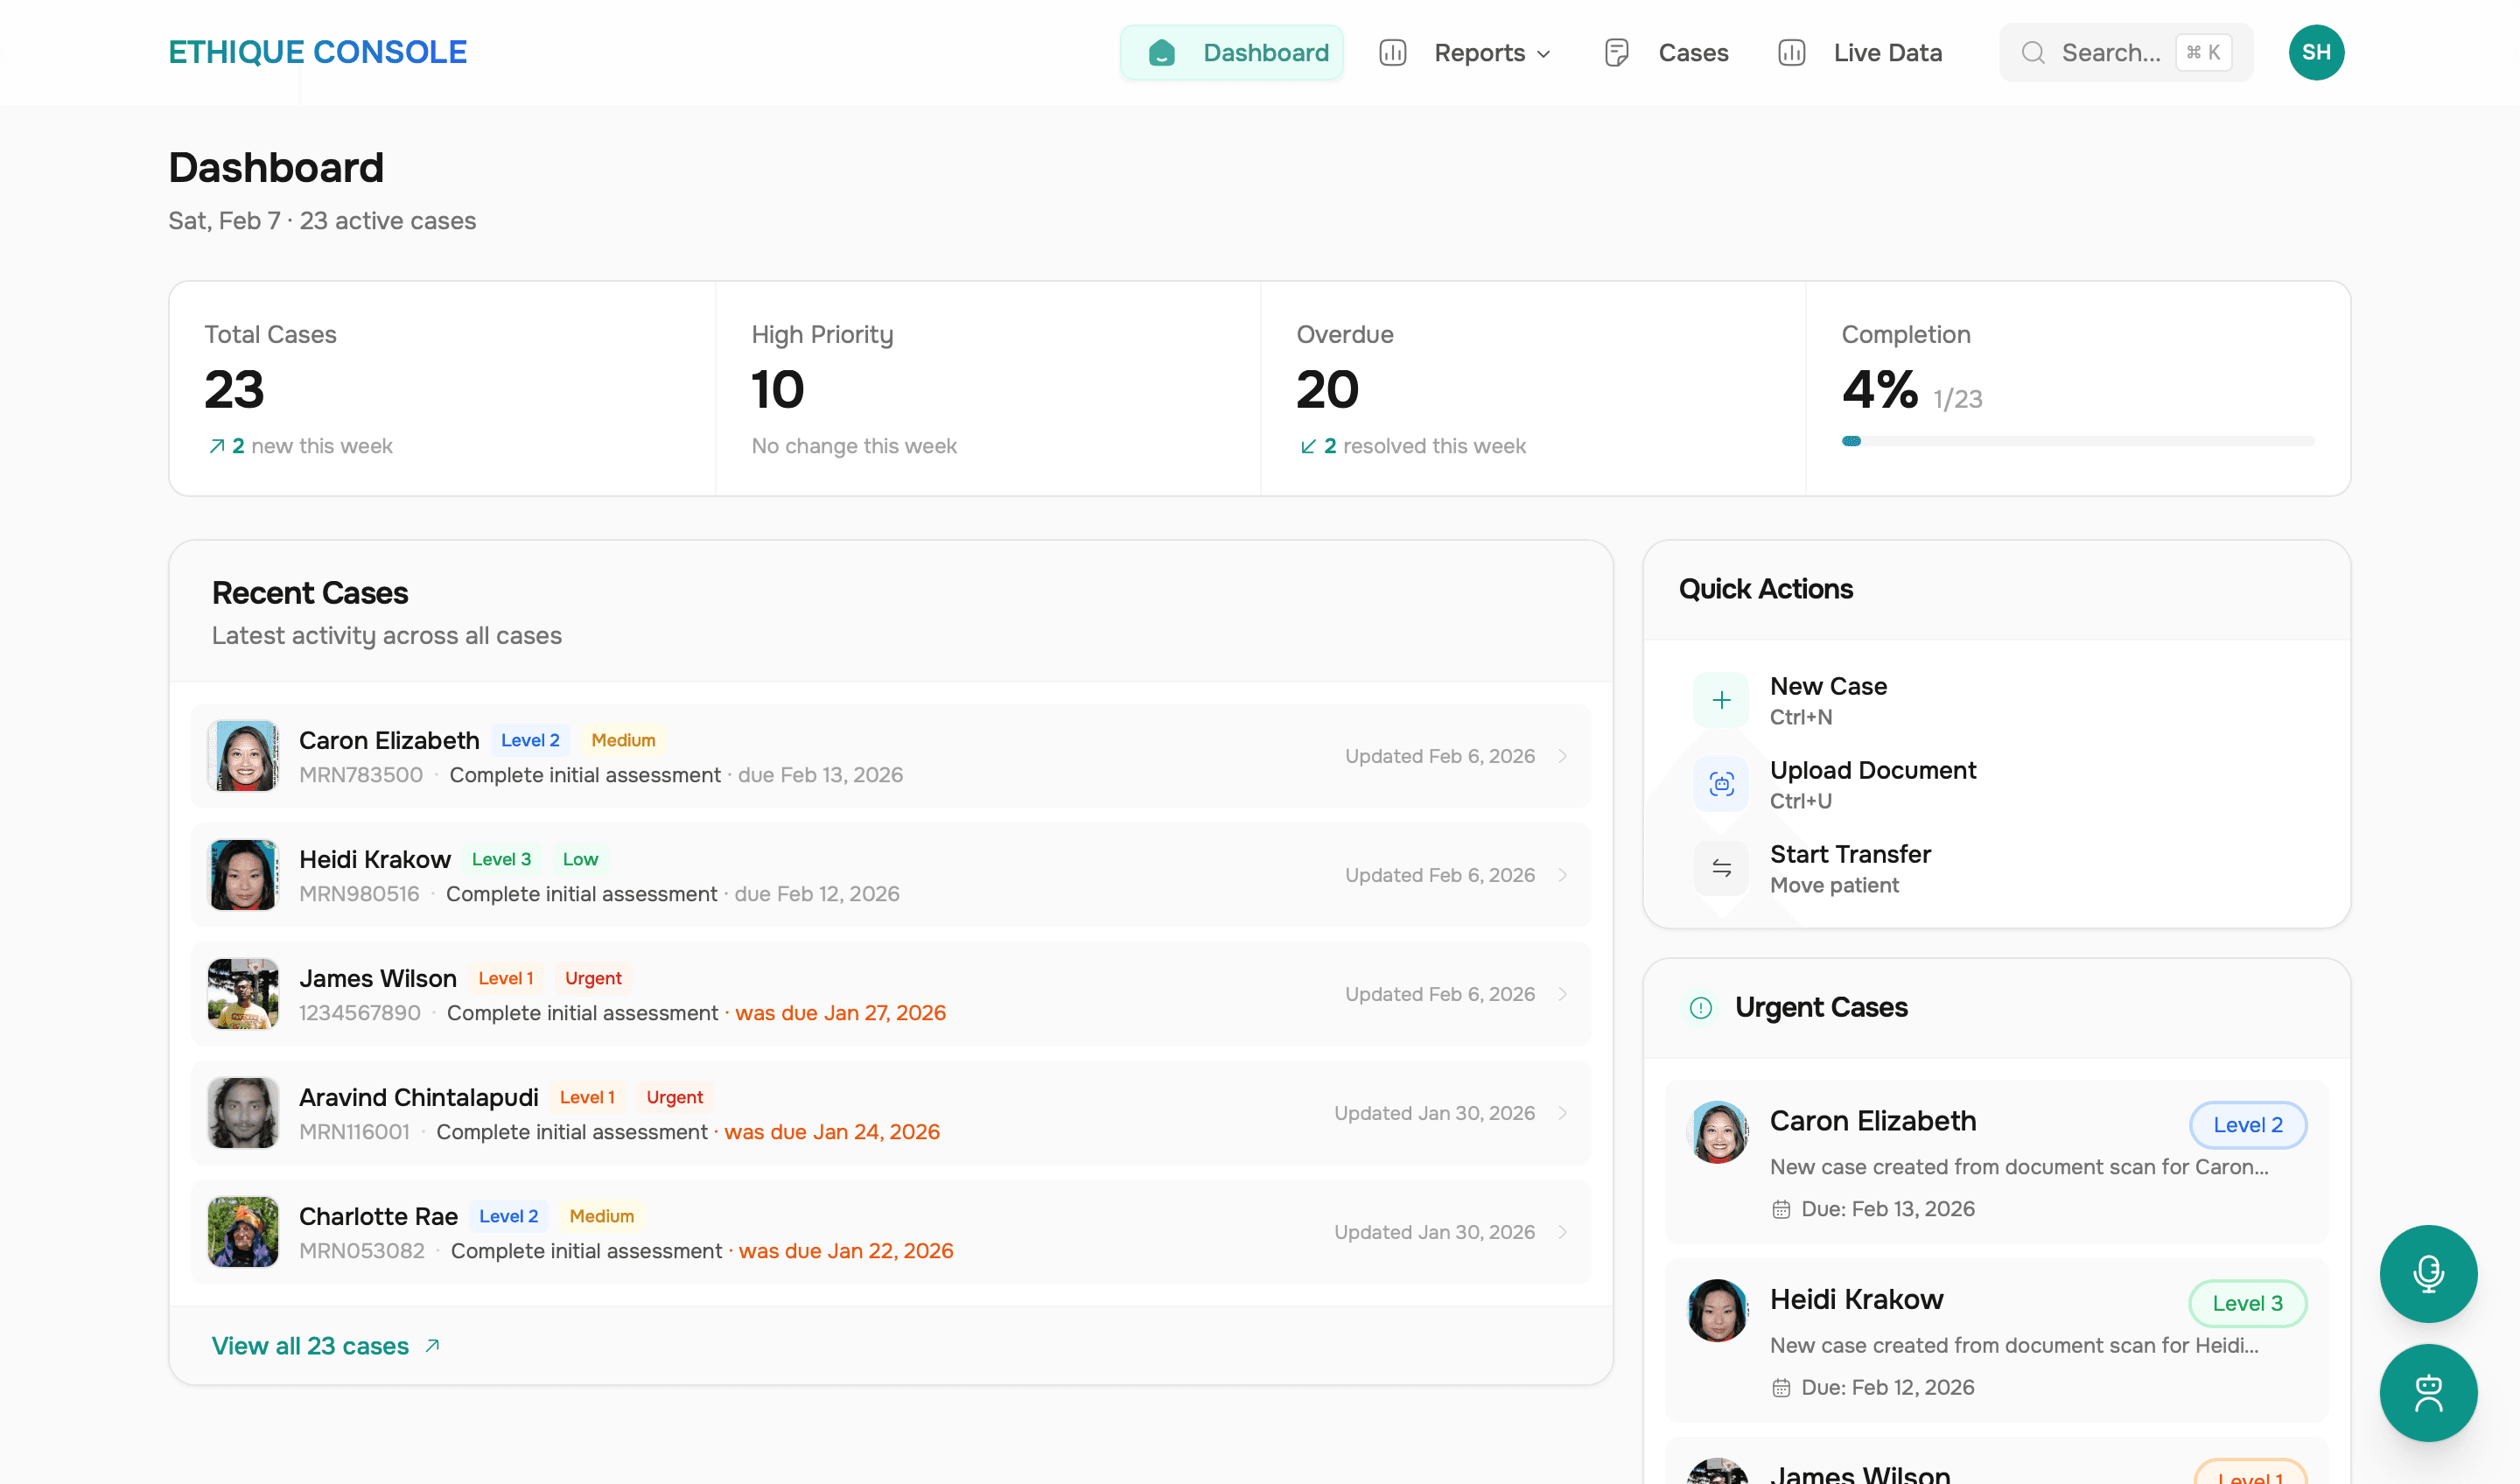Click the Completion progress bar

(2078, 440)
